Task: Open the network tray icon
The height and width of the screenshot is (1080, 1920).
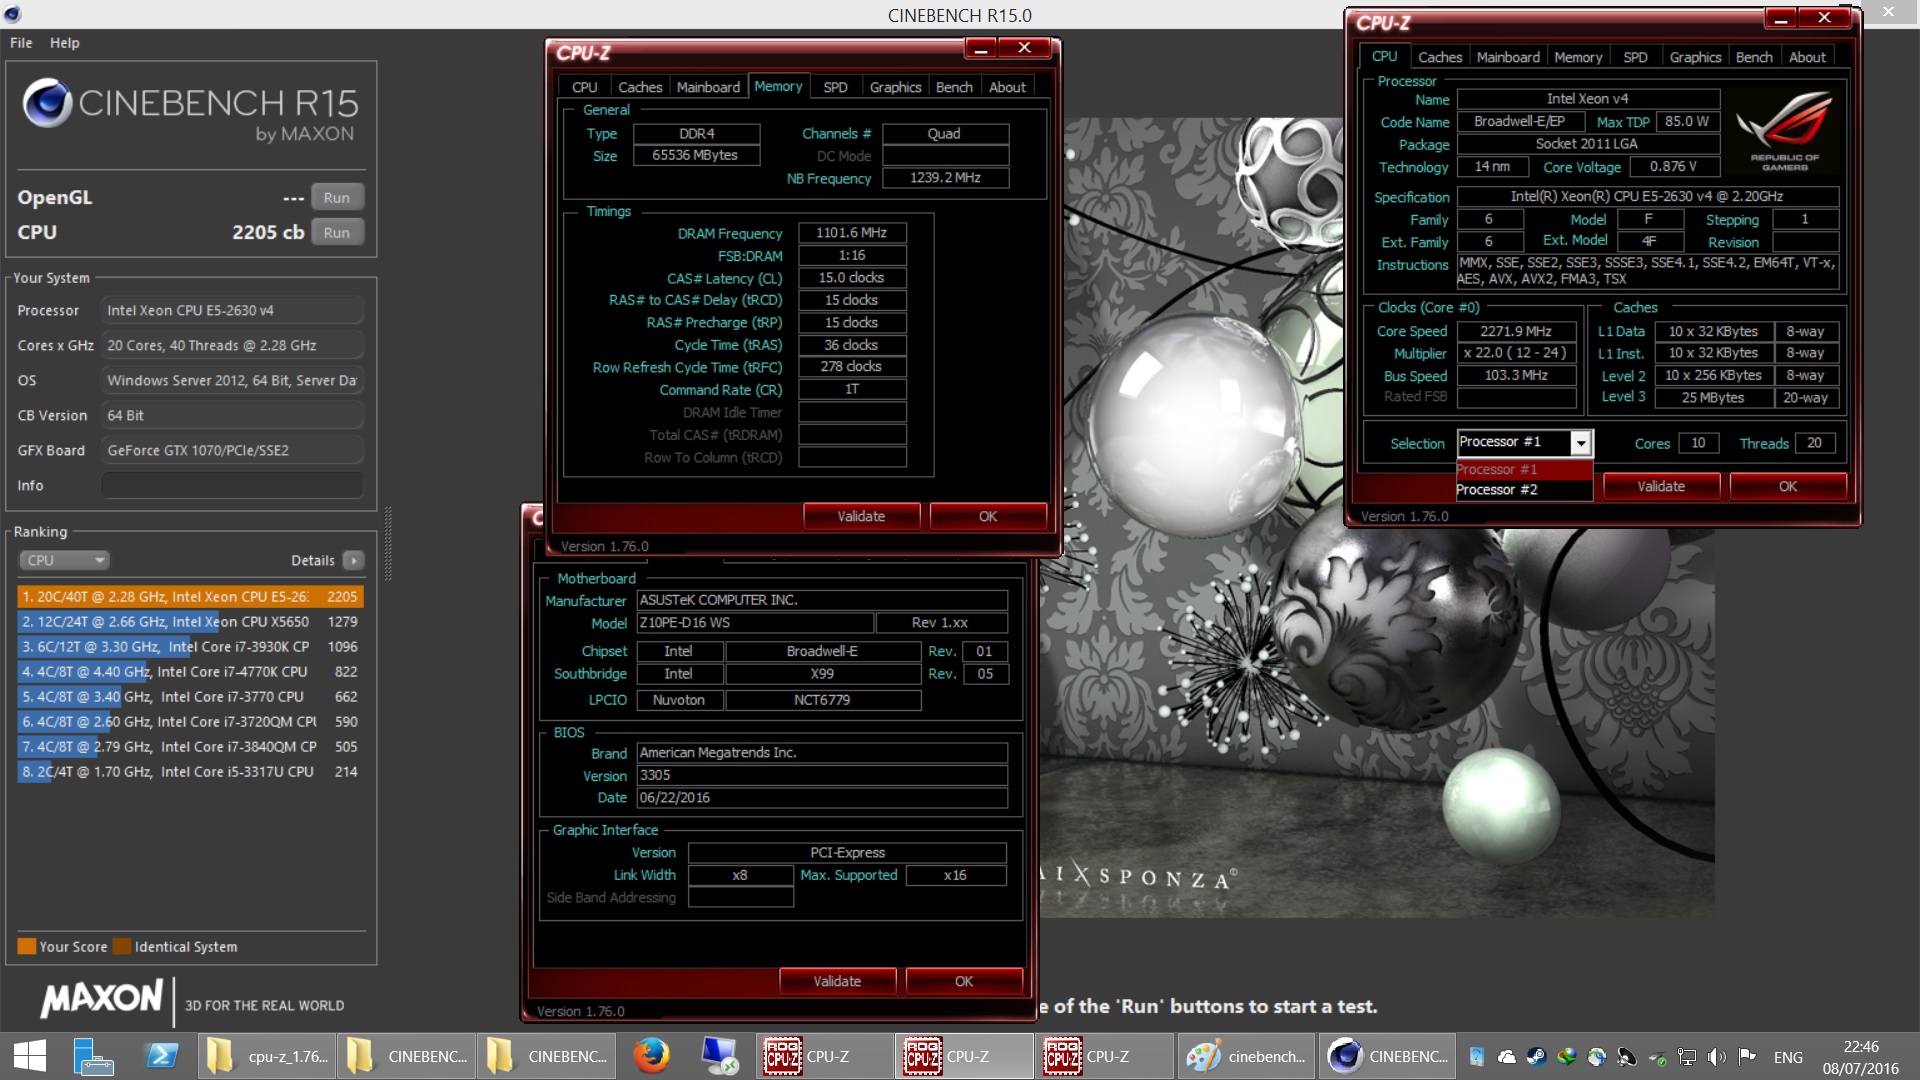Action: (x=1687, y=1056)
